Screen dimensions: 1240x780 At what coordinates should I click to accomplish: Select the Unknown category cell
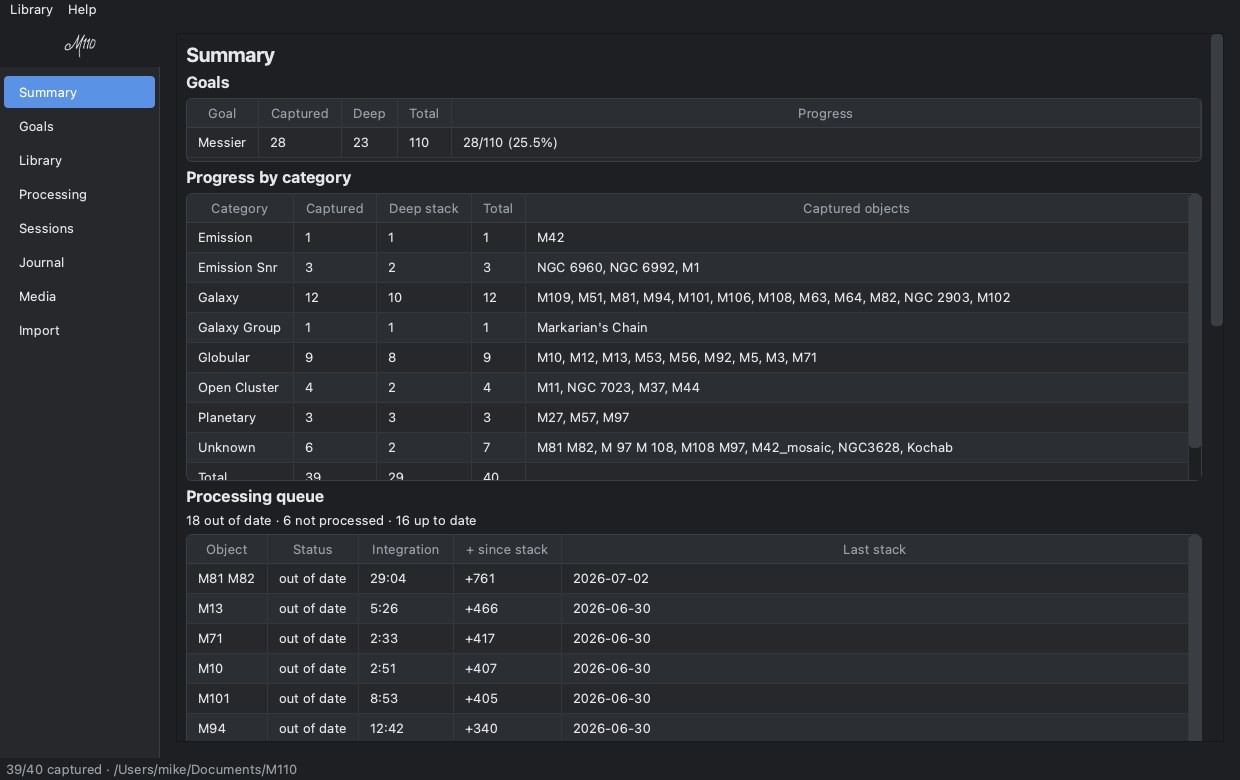(x=239, y=447)
